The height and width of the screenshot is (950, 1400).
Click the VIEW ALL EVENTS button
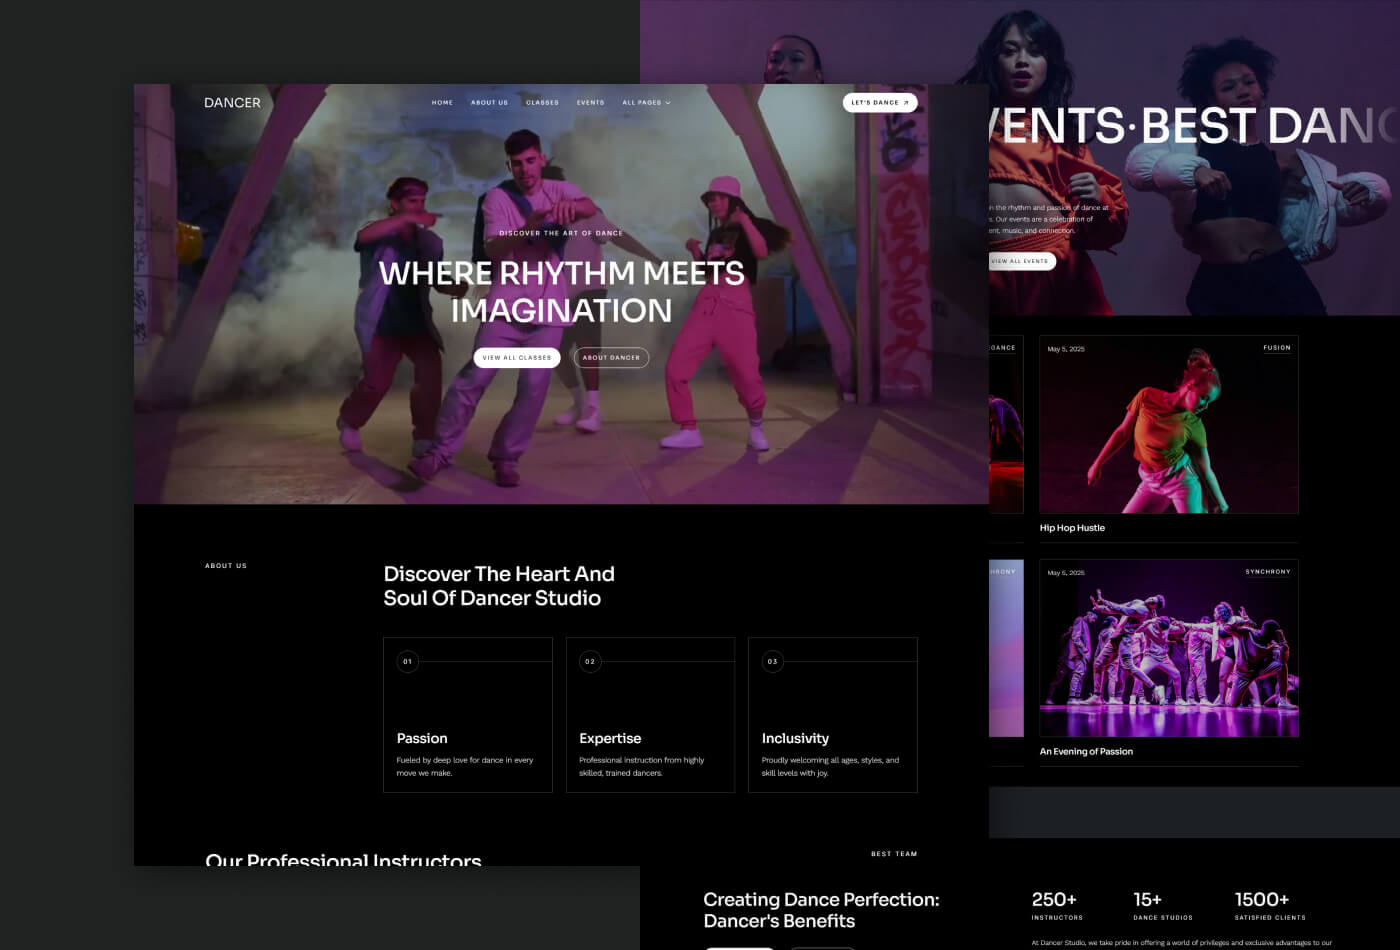1021,261
